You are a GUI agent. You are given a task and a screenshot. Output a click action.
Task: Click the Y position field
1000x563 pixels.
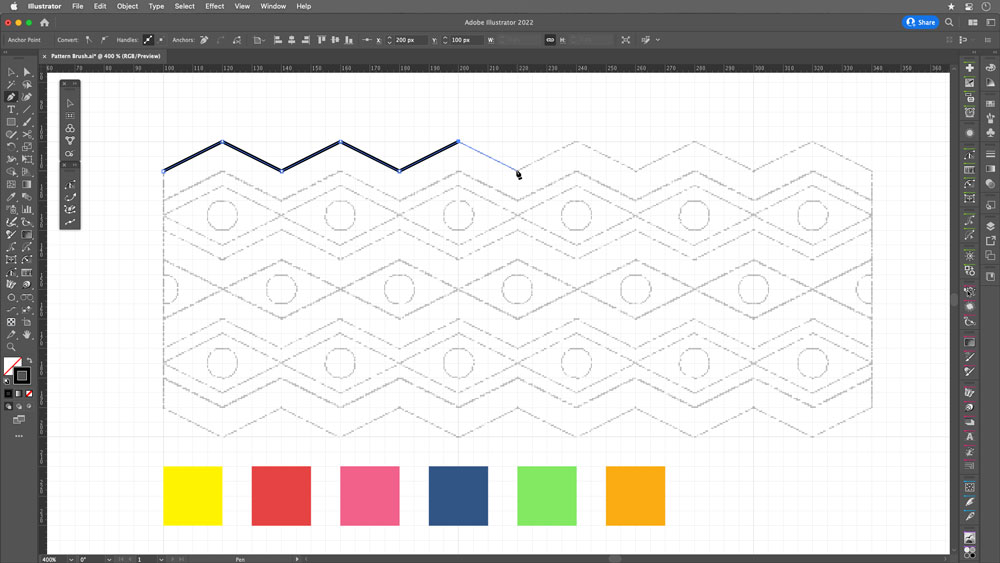(x=466, y=40)
